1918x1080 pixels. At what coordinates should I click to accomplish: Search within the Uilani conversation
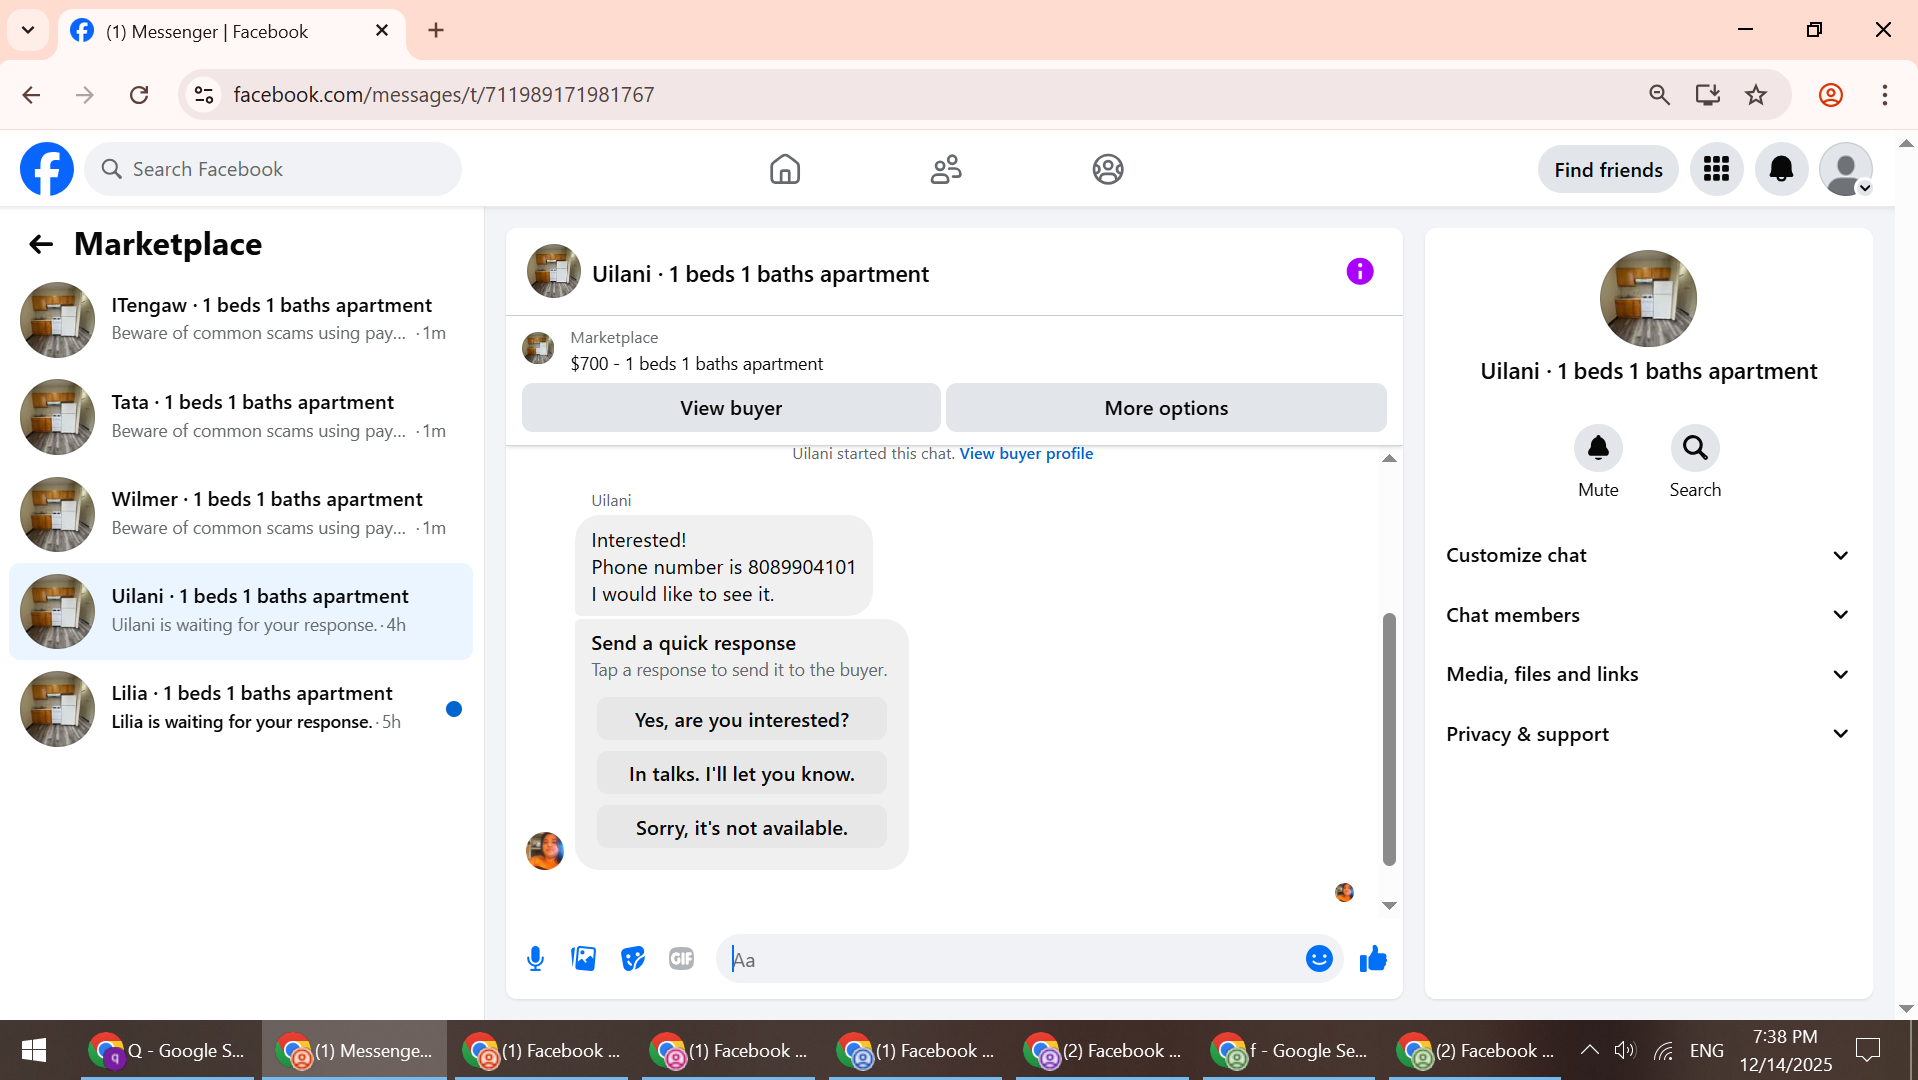click(x=1695, y=448)
